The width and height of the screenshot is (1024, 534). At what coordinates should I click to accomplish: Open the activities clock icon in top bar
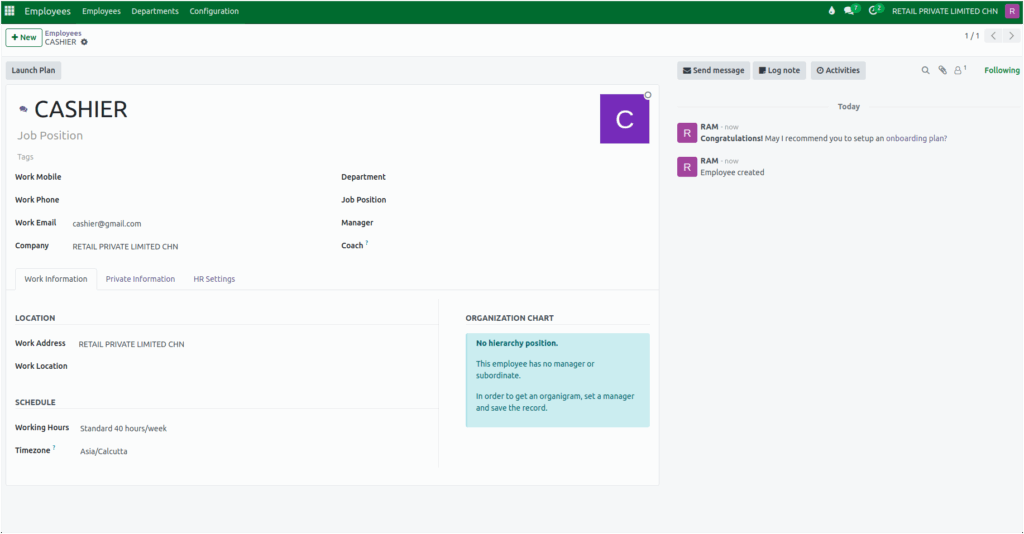(875, 11)
